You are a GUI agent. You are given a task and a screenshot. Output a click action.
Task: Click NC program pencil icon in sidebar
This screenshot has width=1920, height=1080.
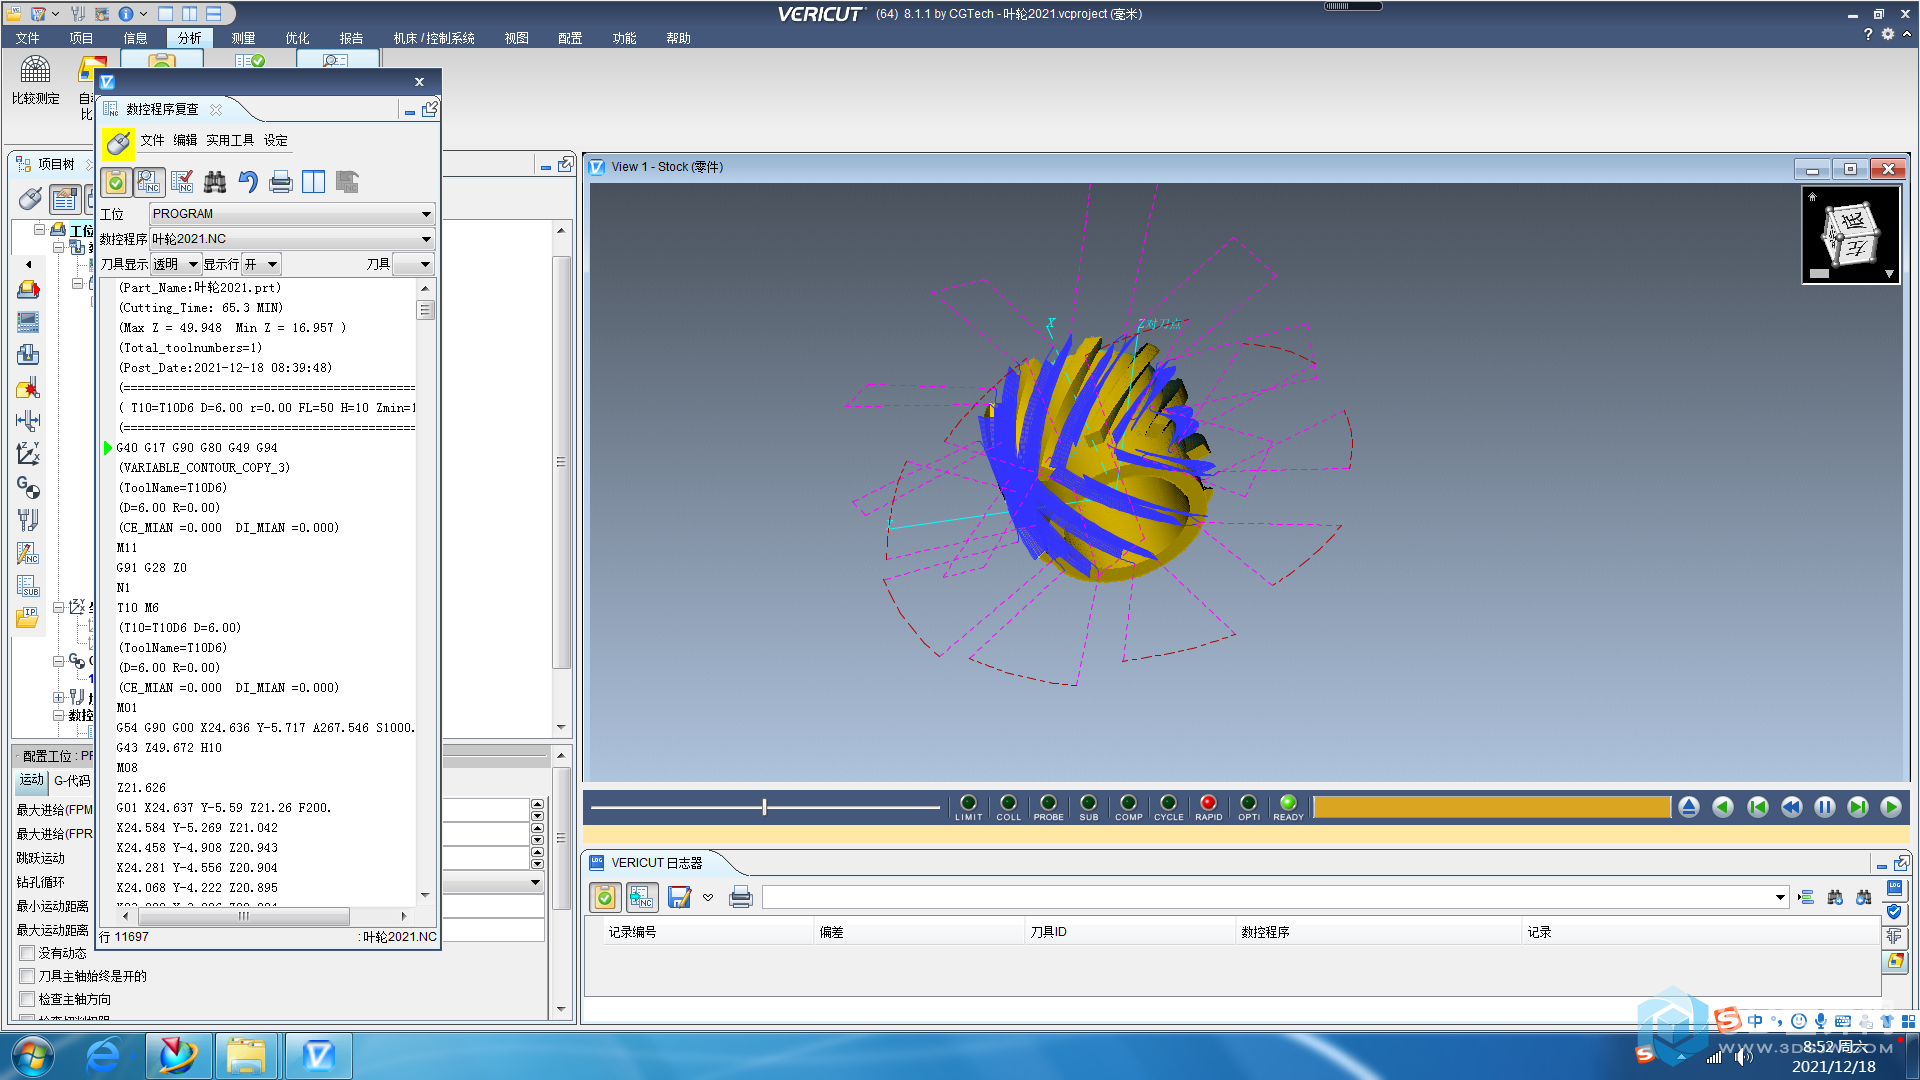coord(28,553)
